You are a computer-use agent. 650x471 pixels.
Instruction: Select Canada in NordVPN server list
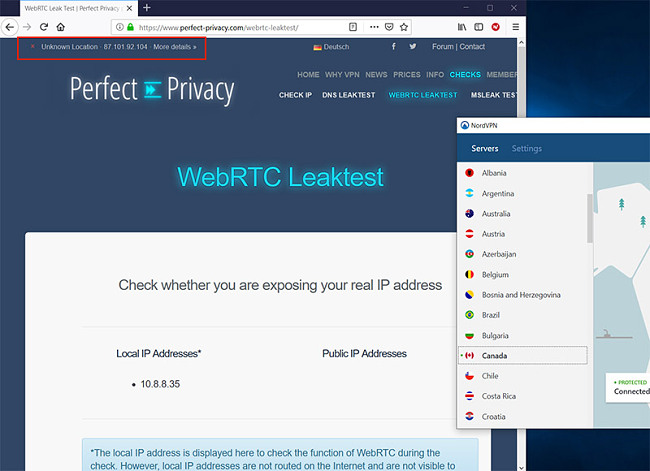tap(522, 356)
